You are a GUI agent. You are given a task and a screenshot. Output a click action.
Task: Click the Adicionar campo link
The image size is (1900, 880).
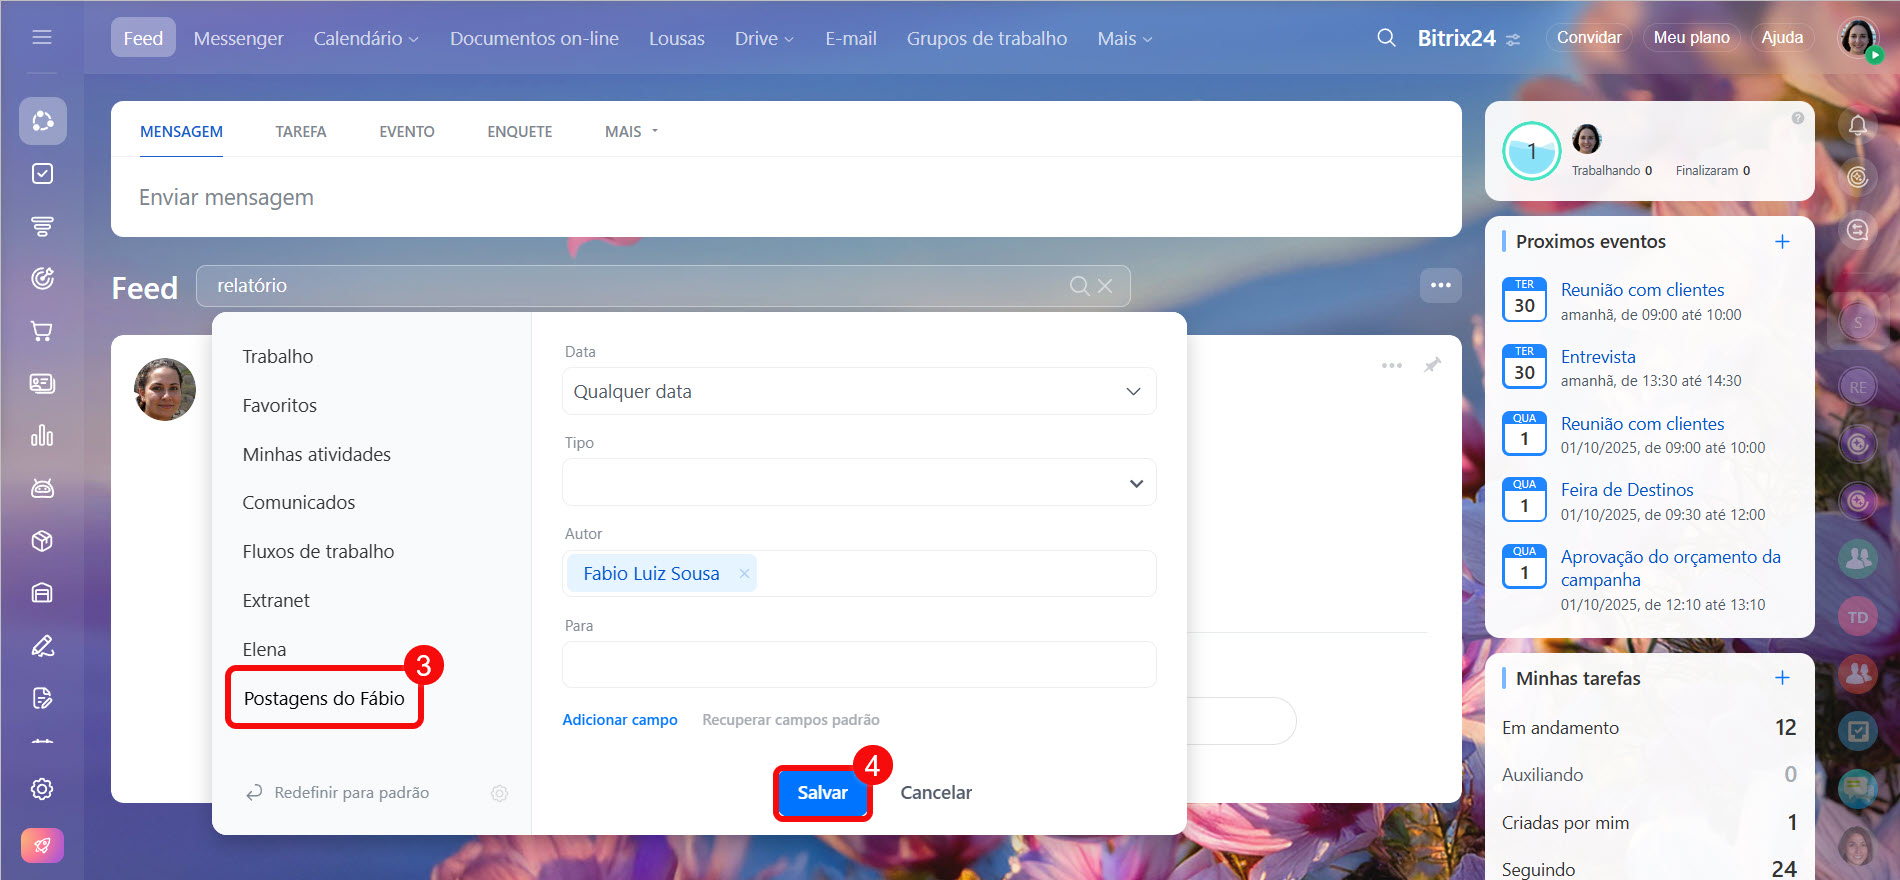[x=619, y=720]
